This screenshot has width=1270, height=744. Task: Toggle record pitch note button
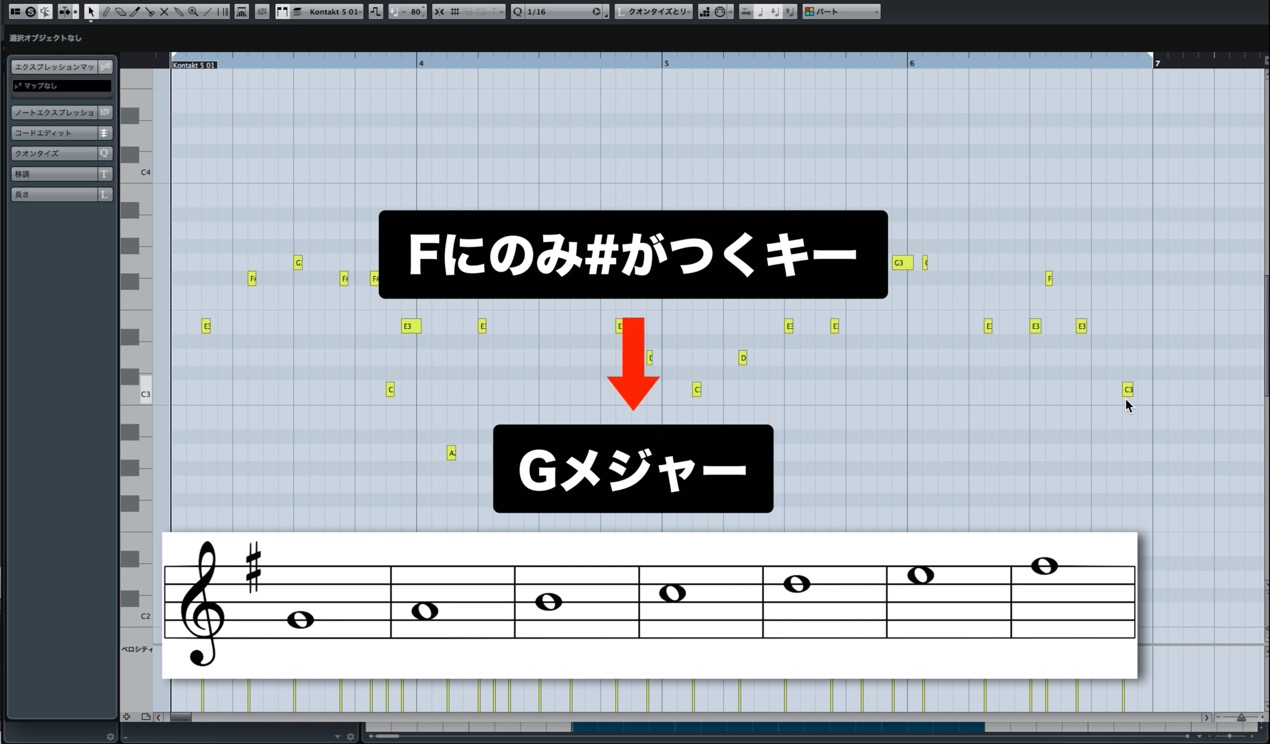pos(760,12)
